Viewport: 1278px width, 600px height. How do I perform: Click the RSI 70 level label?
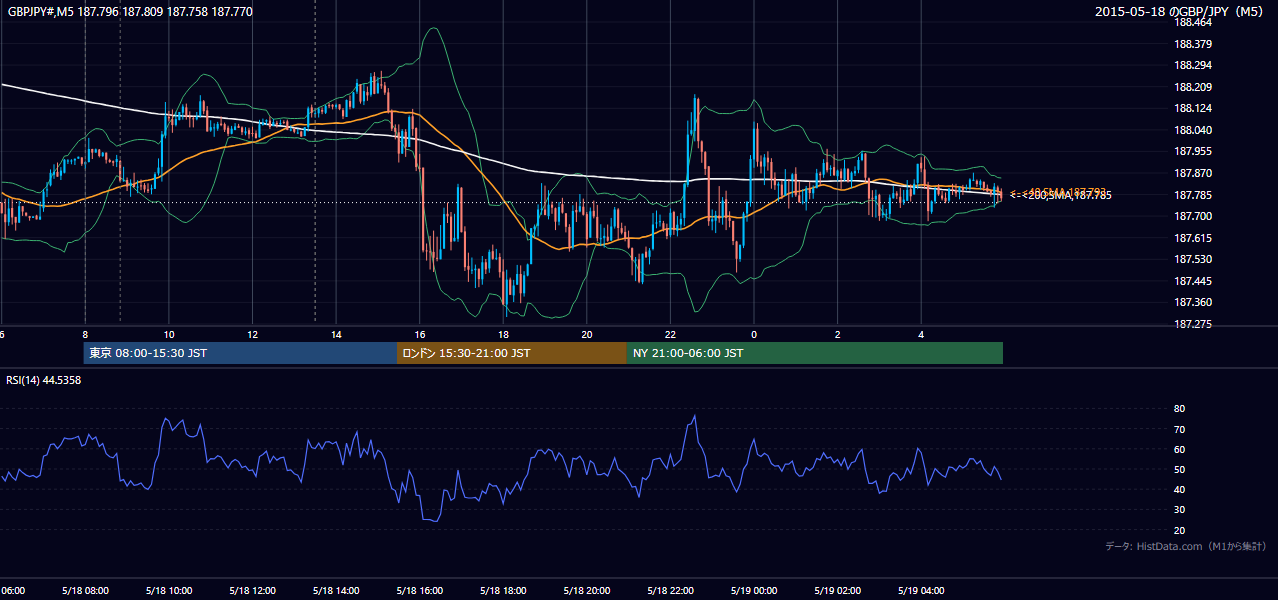coord(1180,429)
